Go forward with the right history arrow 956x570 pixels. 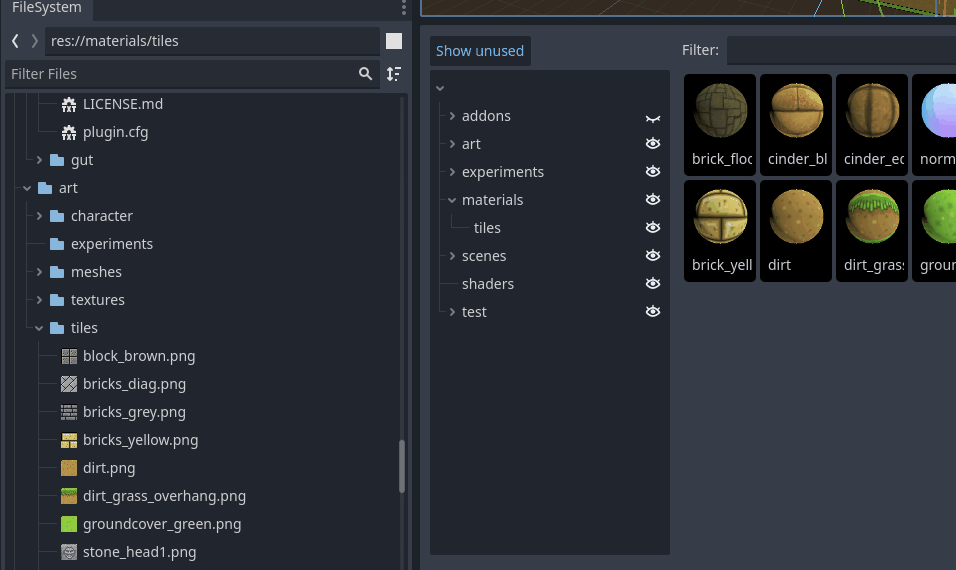click(x=35, y=41)
